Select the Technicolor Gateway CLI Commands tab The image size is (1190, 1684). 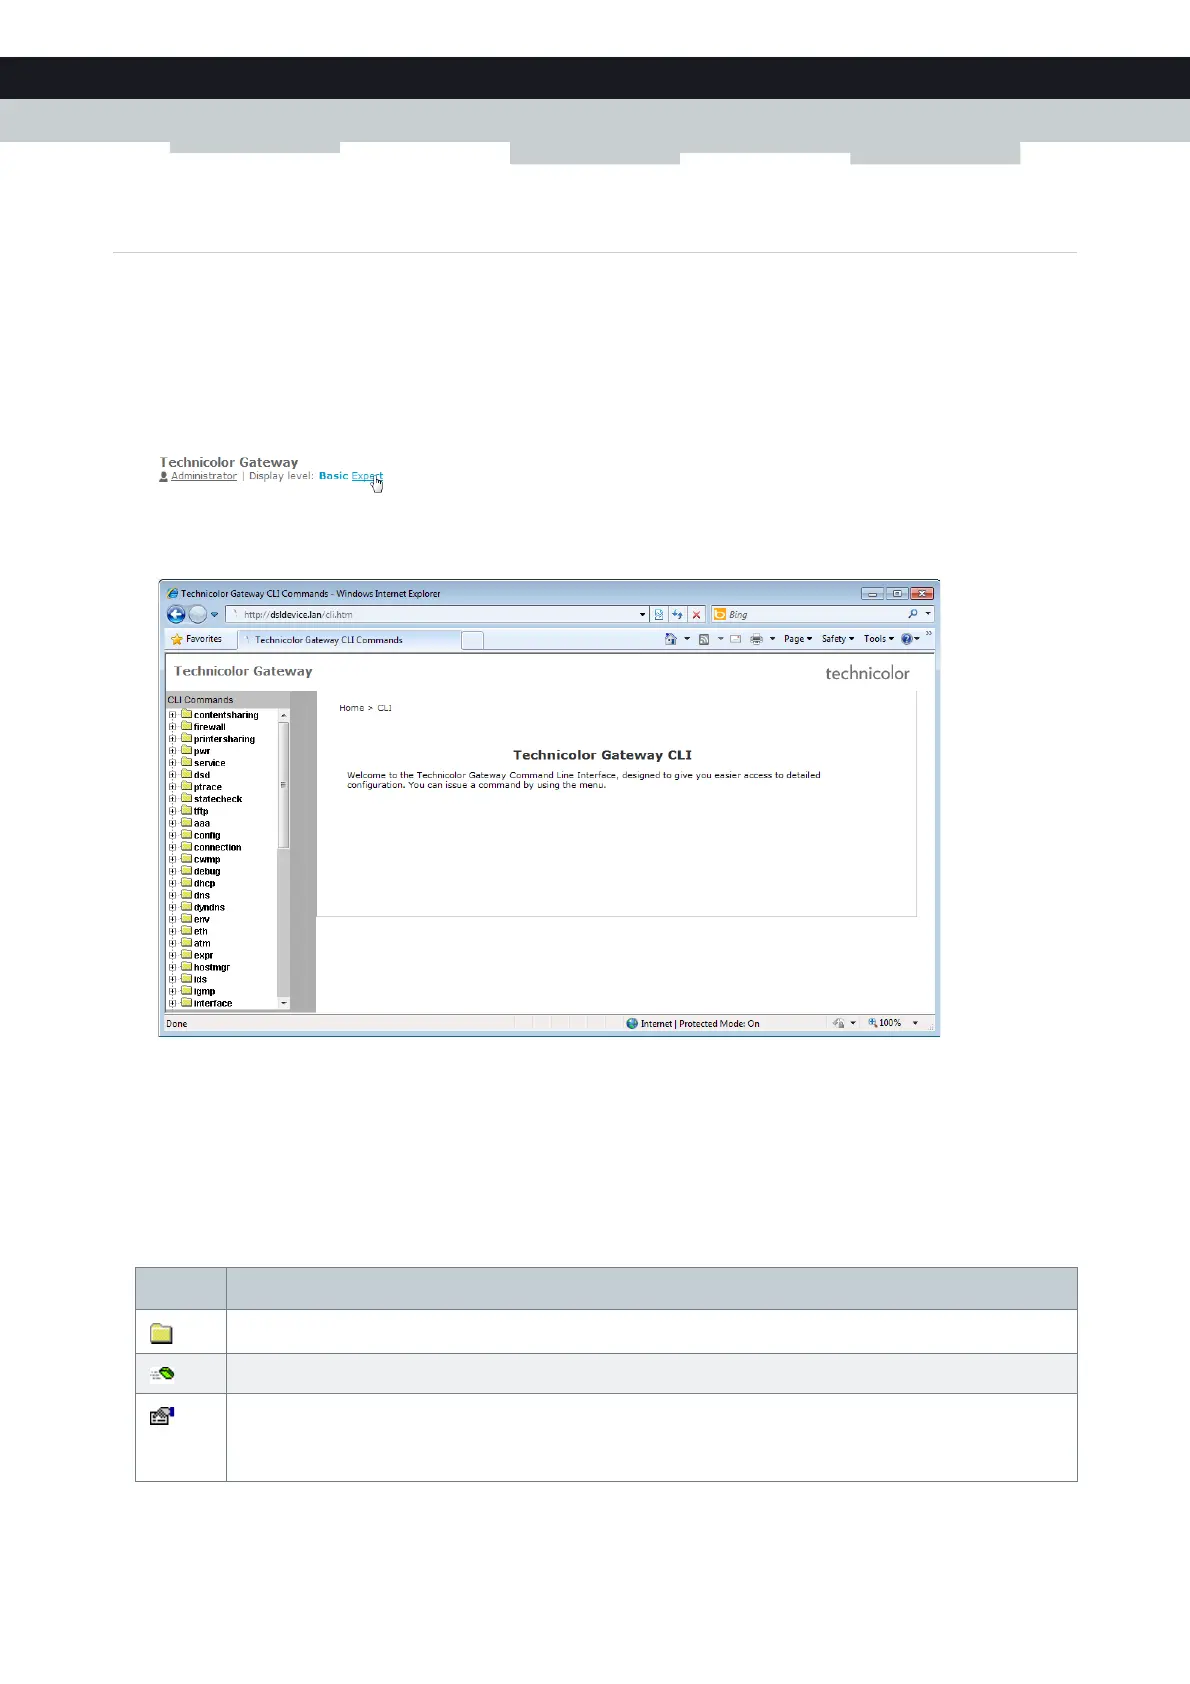[348, 639]
